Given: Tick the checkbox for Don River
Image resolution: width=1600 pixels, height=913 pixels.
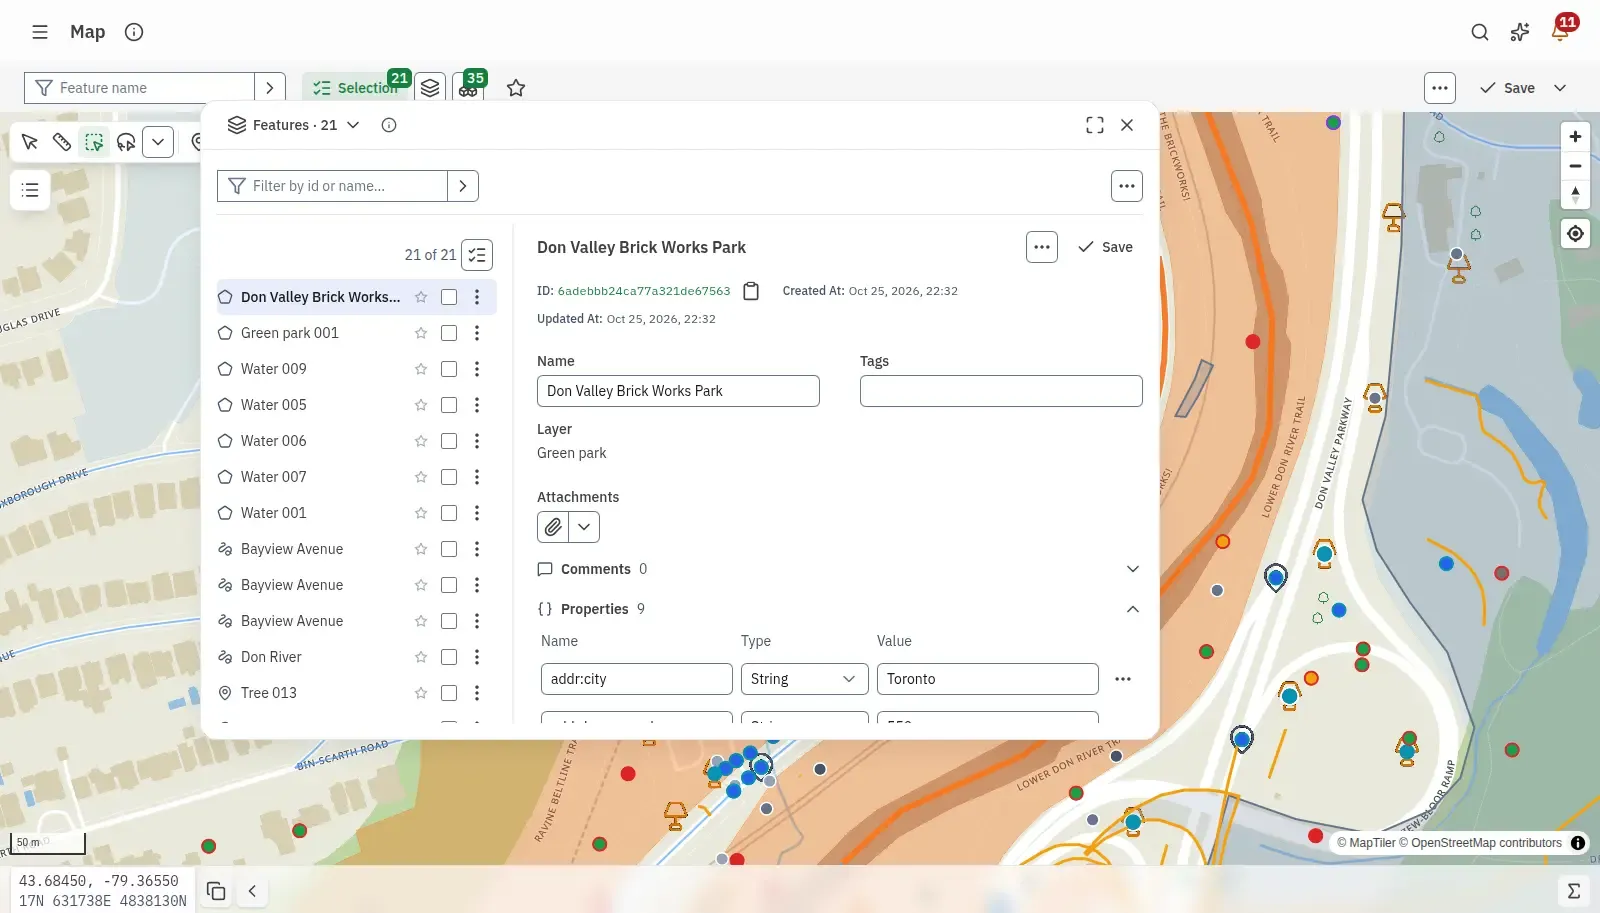Looking at the screenshot, I should pyautogui.click(x=449, y=657).
